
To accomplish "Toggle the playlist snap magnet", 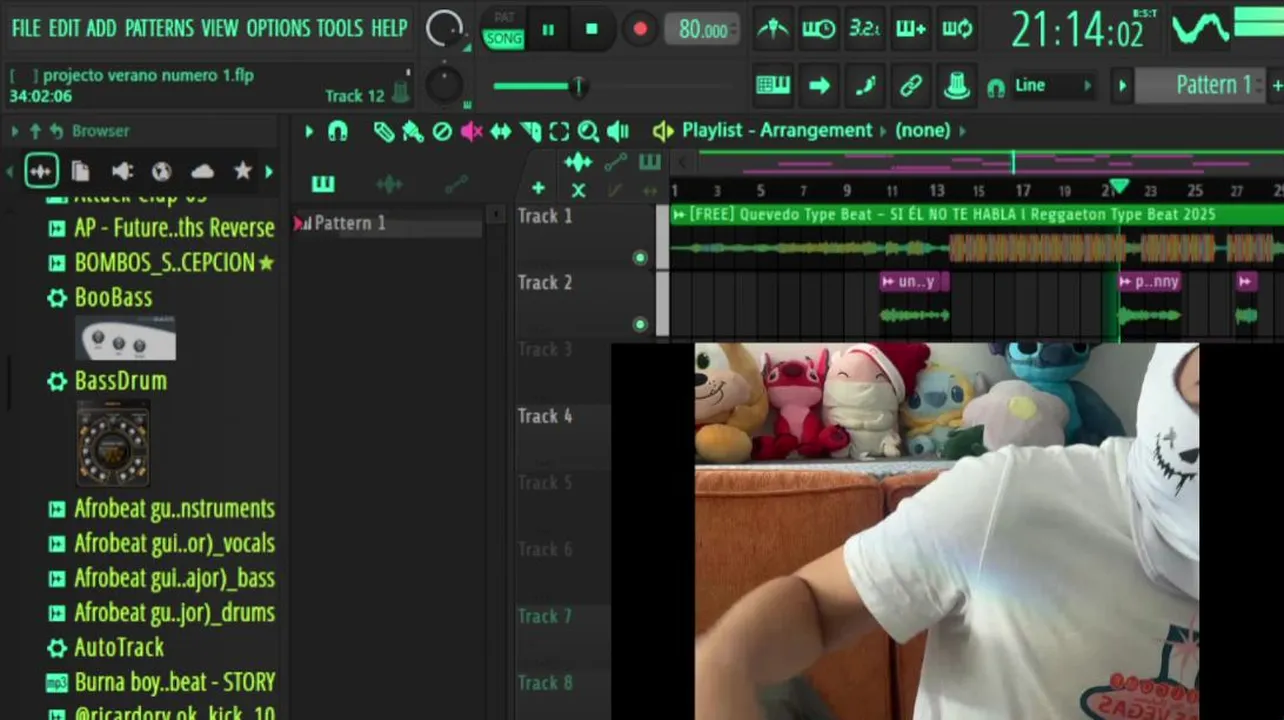I will (x=338, y=131).
